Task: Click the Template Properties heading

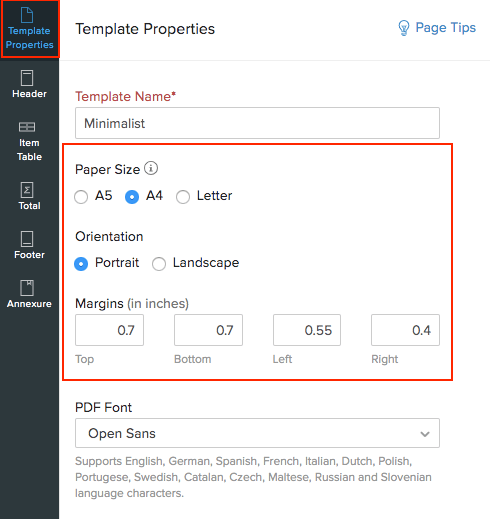Action: tap(145, 29)
